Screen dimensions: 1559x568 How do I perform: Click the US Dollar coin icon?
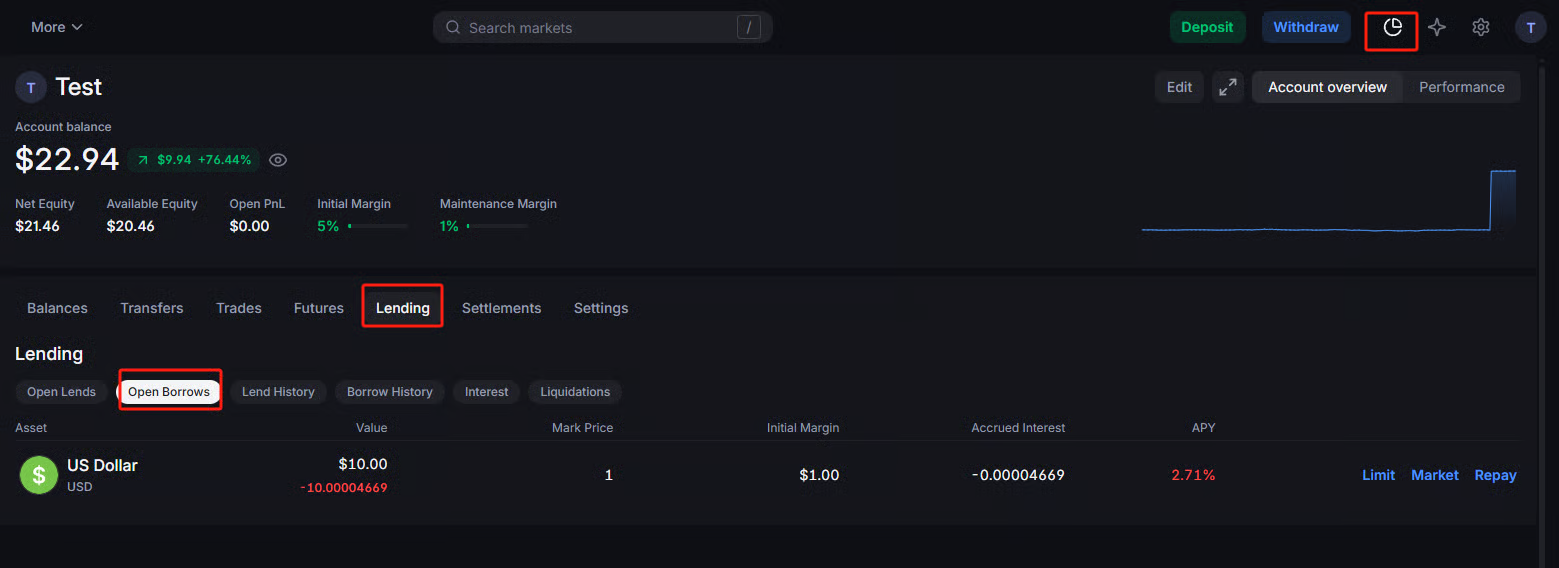pyautogui.click(x=39, y=475)
